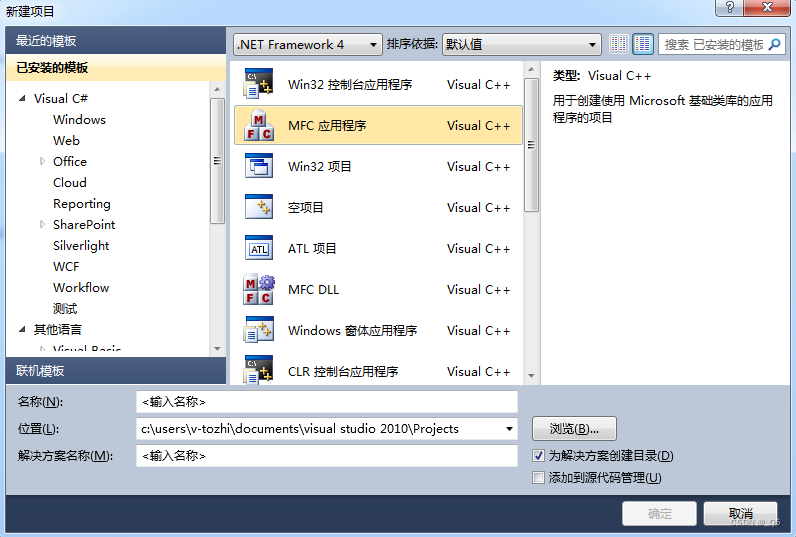
Task: Click the 浏览(B)... browse button
Action: tap(574, 429)
